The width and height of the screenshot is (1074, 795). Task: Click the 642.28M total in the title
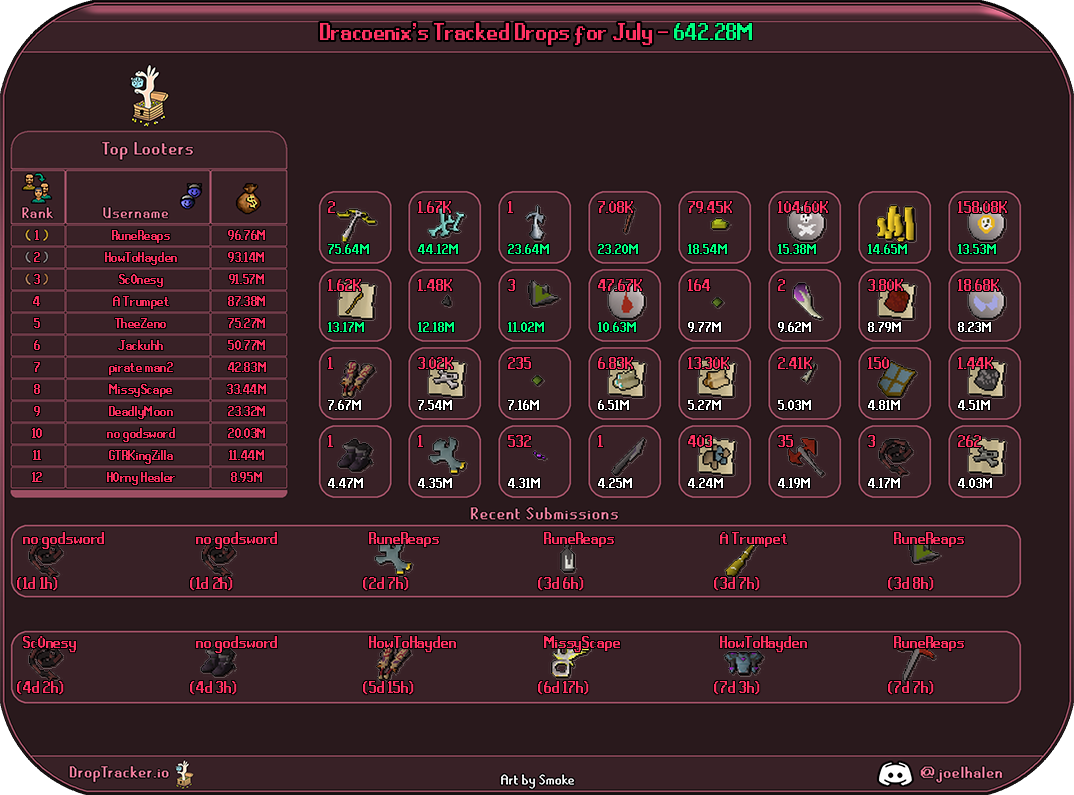712,32
